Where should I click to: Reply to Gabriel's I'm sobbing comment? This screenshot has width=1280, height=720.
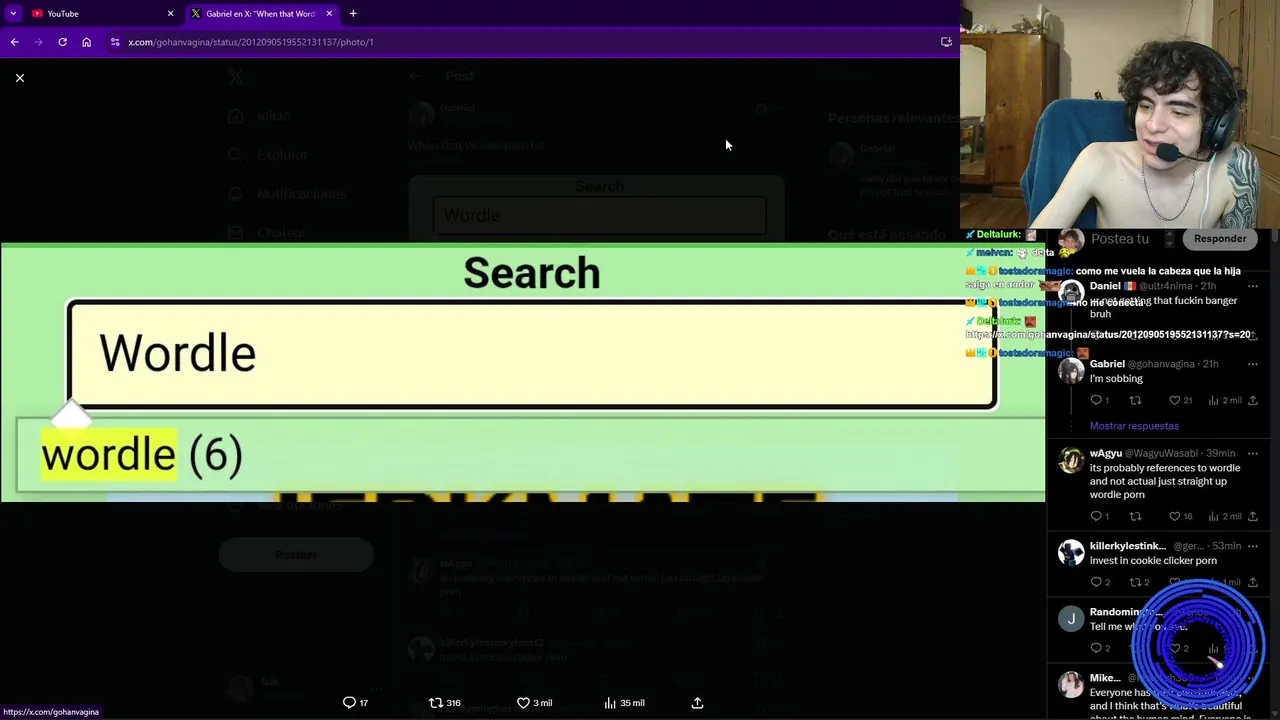click(x=1098, y=400)
